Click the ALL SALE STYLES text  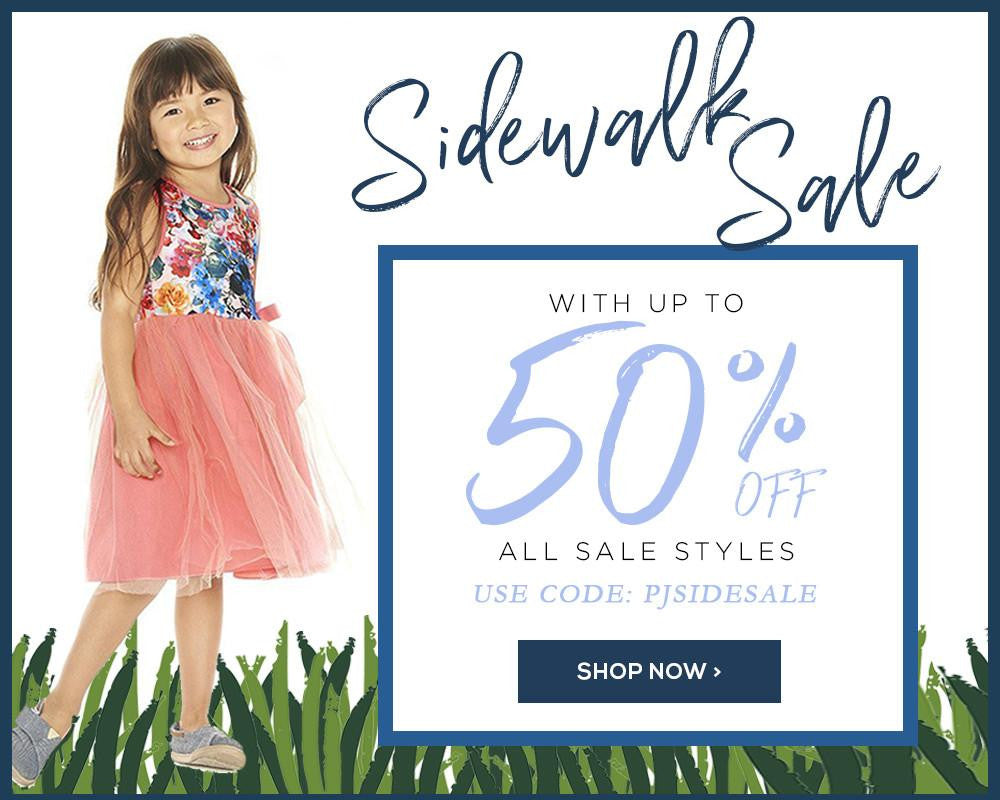[647, 551]
